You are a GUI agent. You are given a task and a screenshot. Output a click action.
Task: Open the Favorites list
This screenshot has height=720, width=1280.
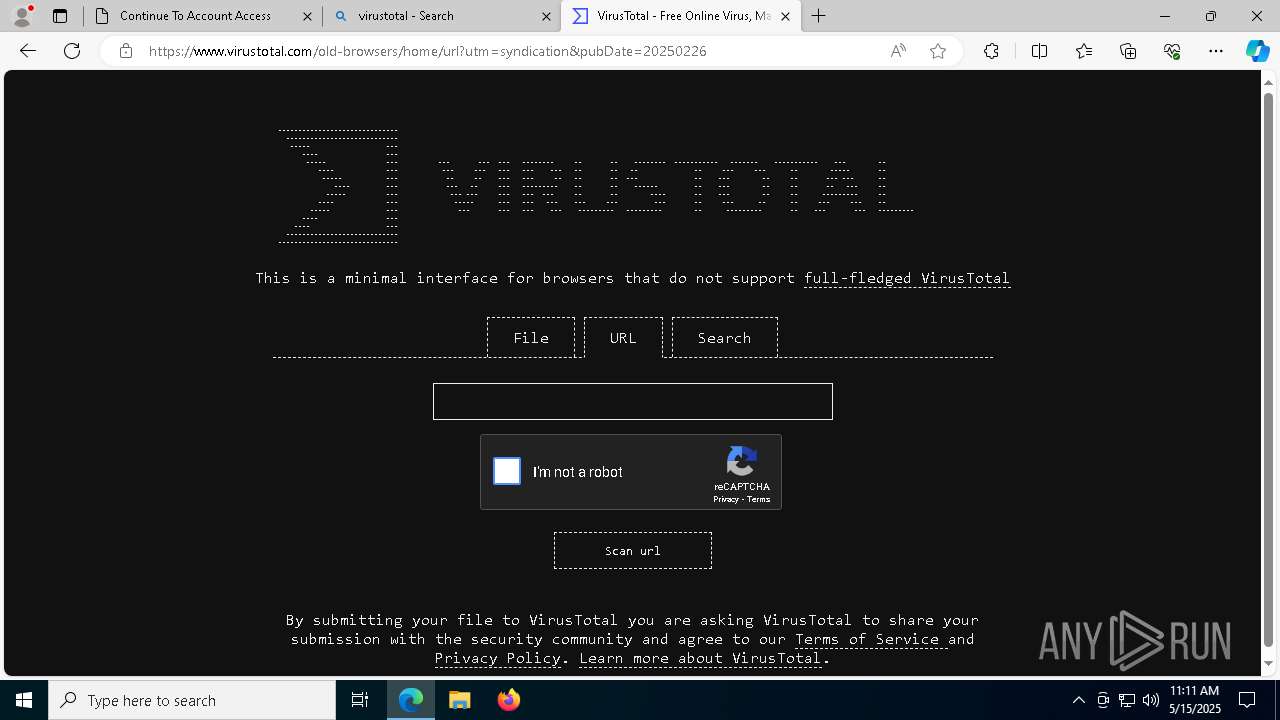click(1084, 51)
